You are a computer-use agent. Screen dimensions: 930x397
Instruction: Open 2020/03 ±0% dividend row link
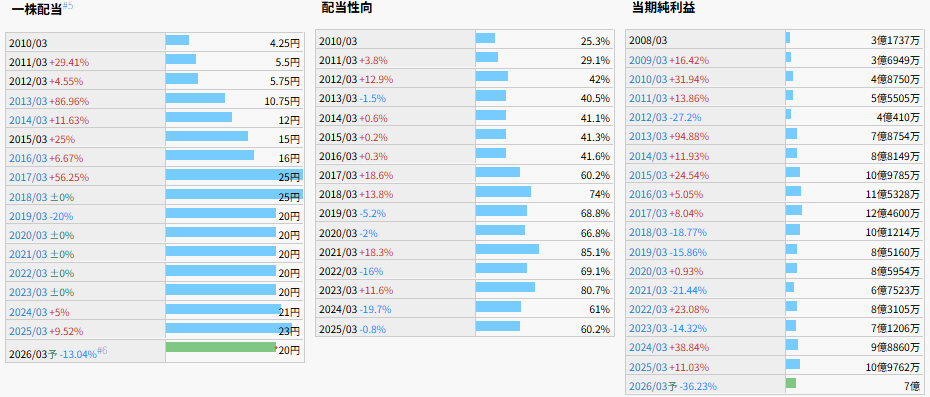pyautogui.click(x=28, y=235)
